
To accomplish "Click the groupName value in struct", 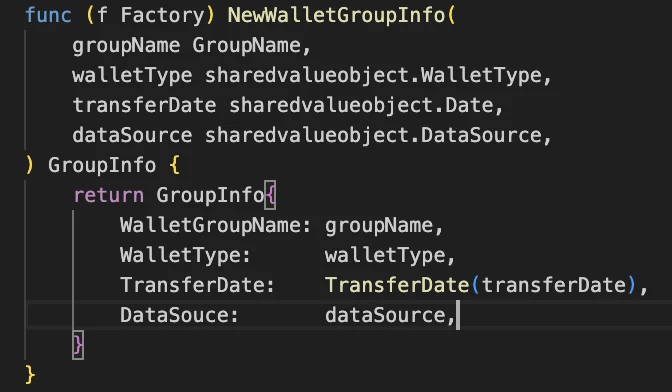I will click(378, 225).
